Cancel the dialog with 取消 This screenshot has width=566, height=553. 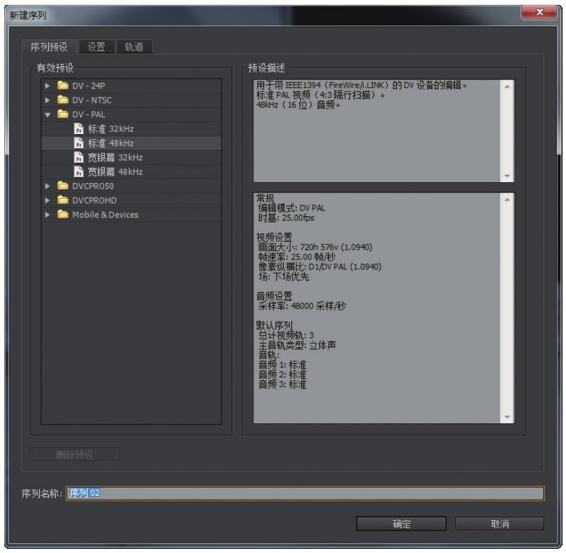pyautogui.click(x=500, y=523)
